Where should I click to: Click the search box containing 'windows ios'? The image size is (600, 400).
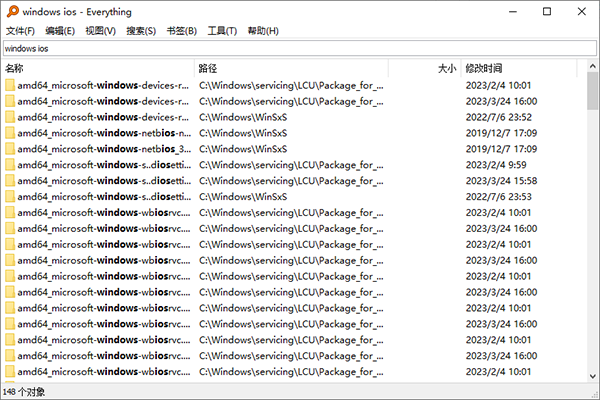[300, 48]
